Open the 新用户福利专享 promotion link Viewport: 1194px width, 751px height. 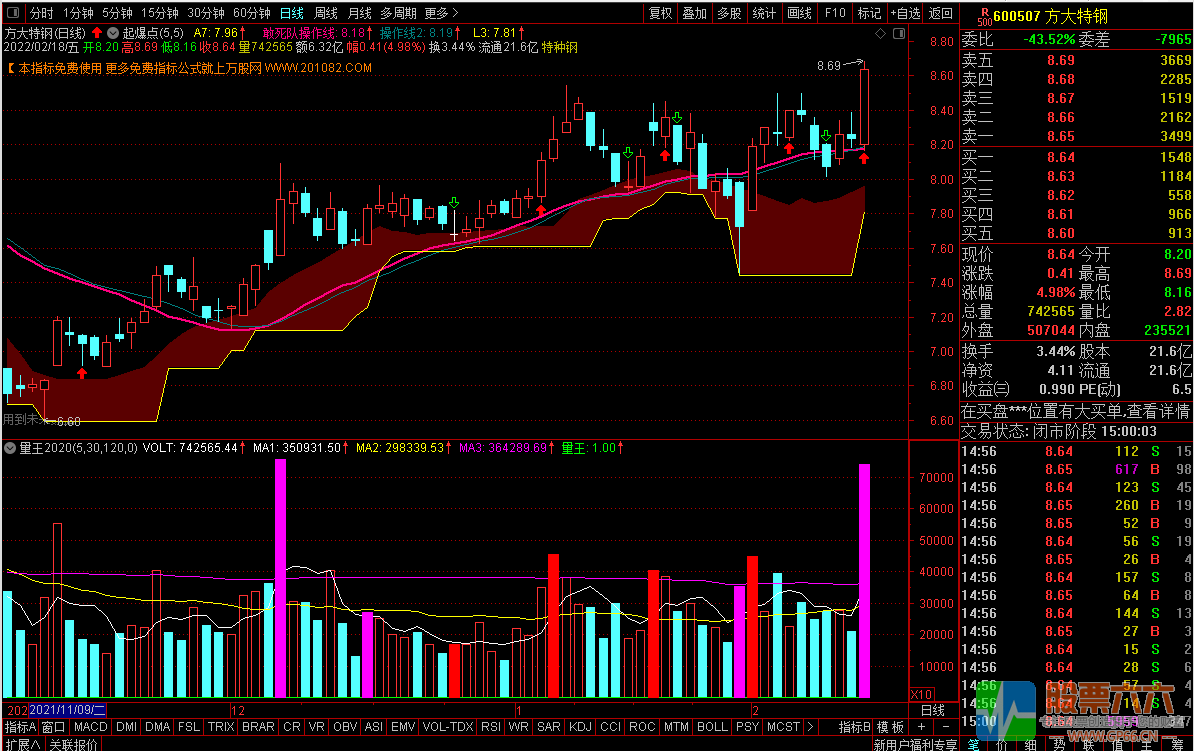click(915, 744)
